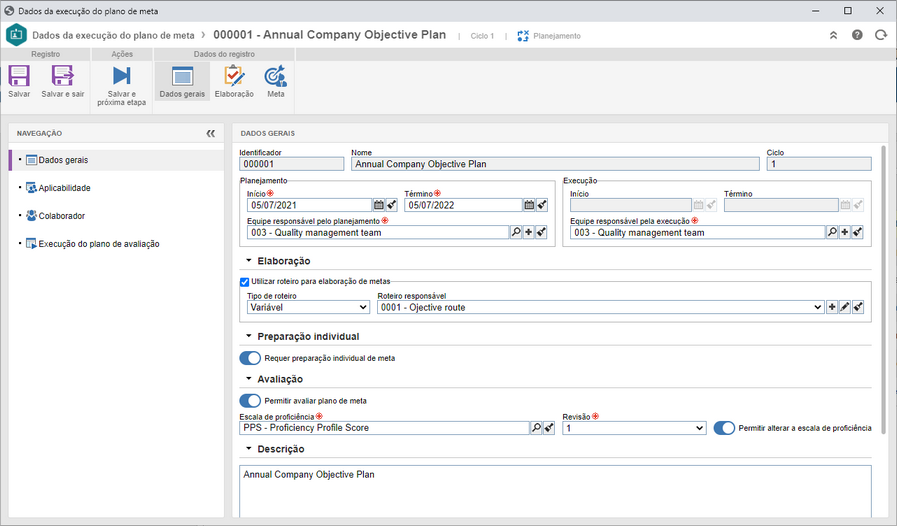Search Escala de proficiência
The height and width of the screenshot is (526, 897).
536,428
